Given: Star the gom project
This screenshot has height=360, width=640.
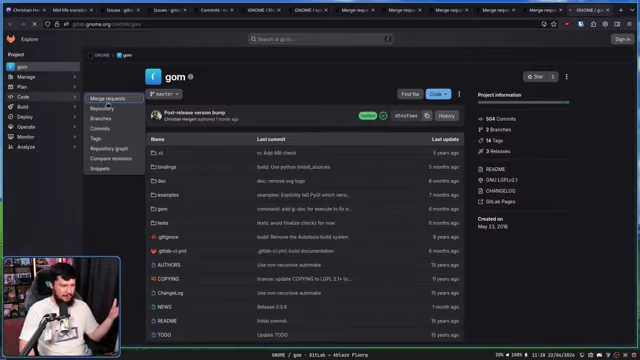Looking at the screenshot, I should (x=535, y=77).
